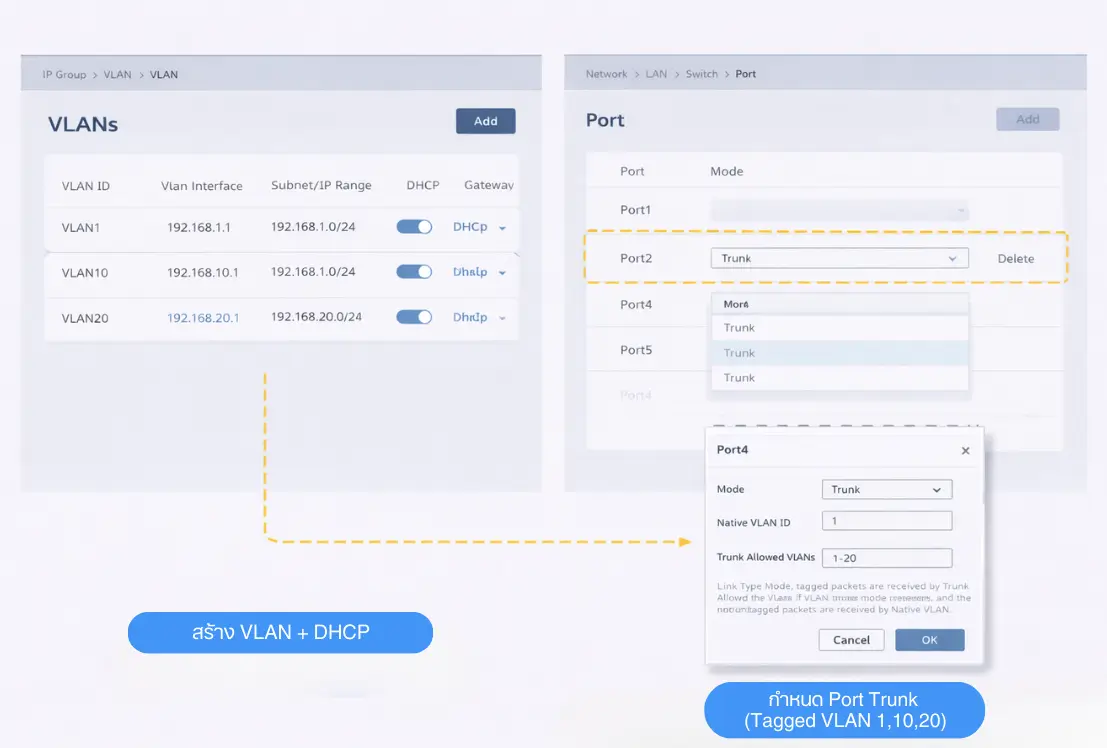Focus the Trunk Allowed VLANs field
The width and height of the screenshot is (1107, 748).
(x=886, y=558)
